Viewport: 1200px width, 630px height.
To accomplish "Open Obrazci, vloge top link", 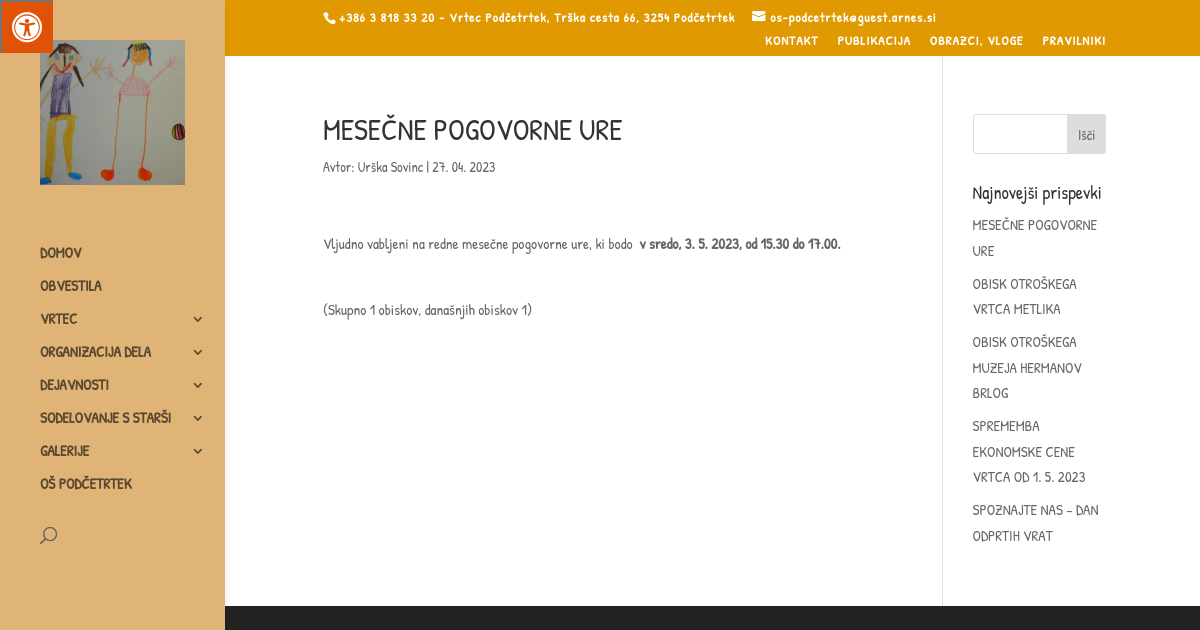I will click(976, 41).
